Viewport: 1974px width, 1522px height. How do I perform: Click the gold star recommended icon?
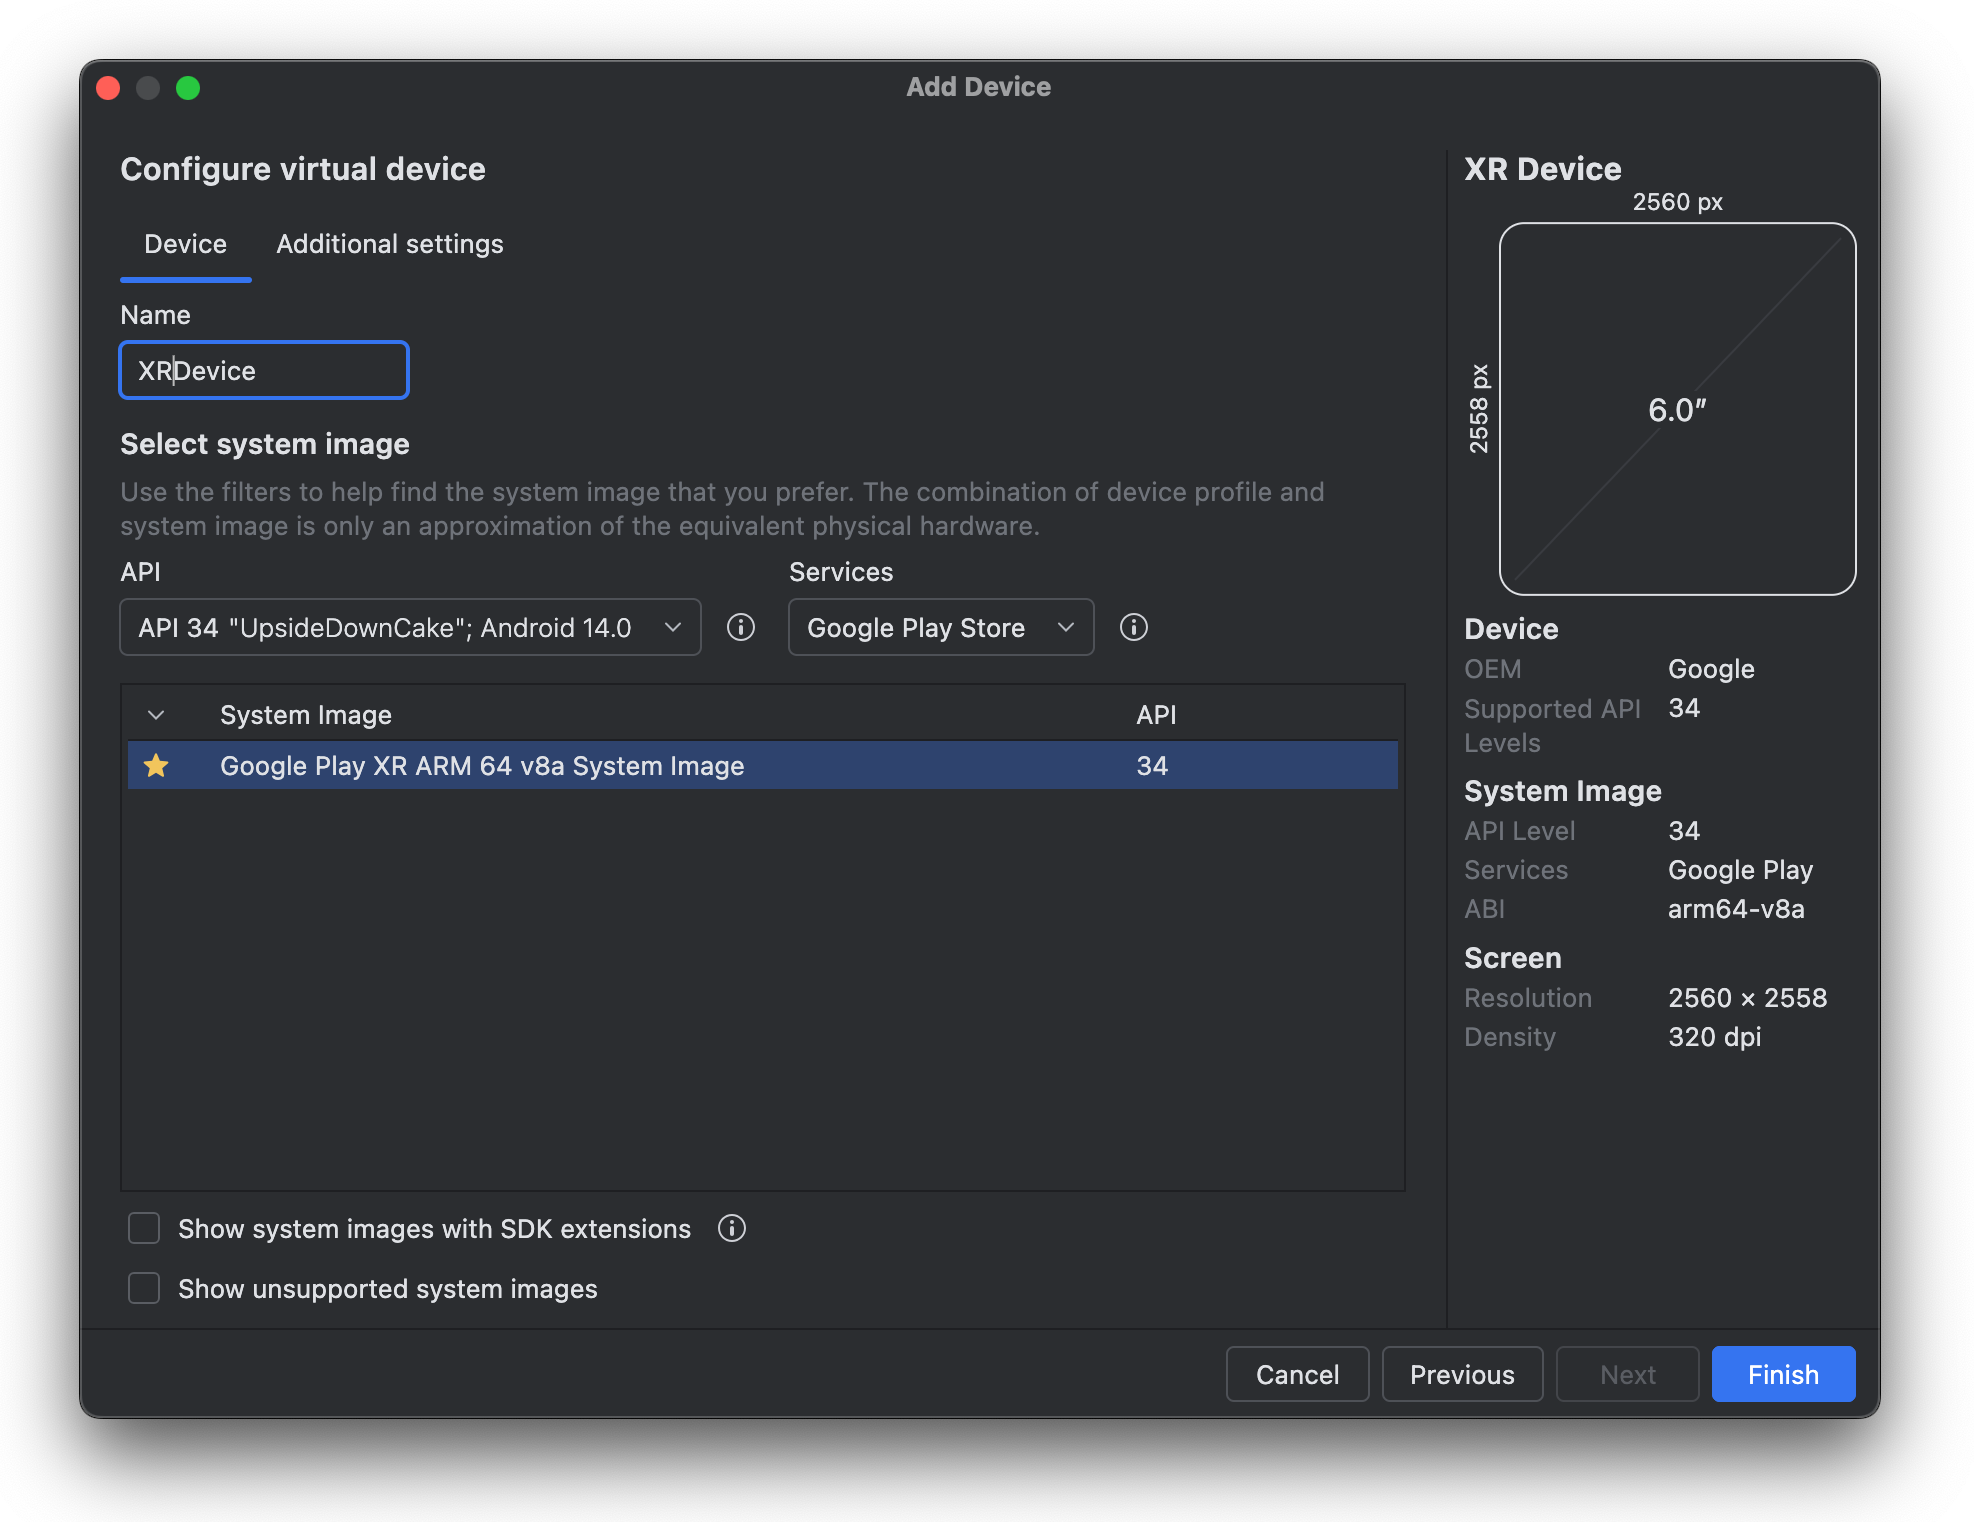(156, 766)
